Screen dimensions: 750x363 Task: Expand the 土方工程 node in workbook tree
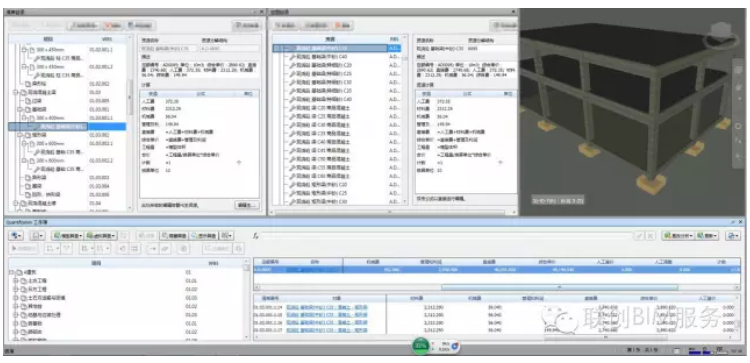pyautogui.click(x=16, y=281)
